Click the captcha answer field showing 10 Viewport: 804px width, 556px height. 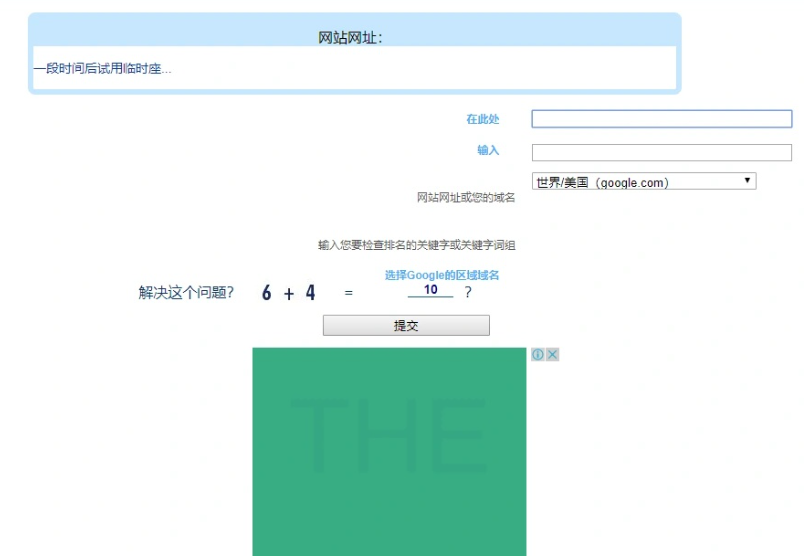click(430, 290)
